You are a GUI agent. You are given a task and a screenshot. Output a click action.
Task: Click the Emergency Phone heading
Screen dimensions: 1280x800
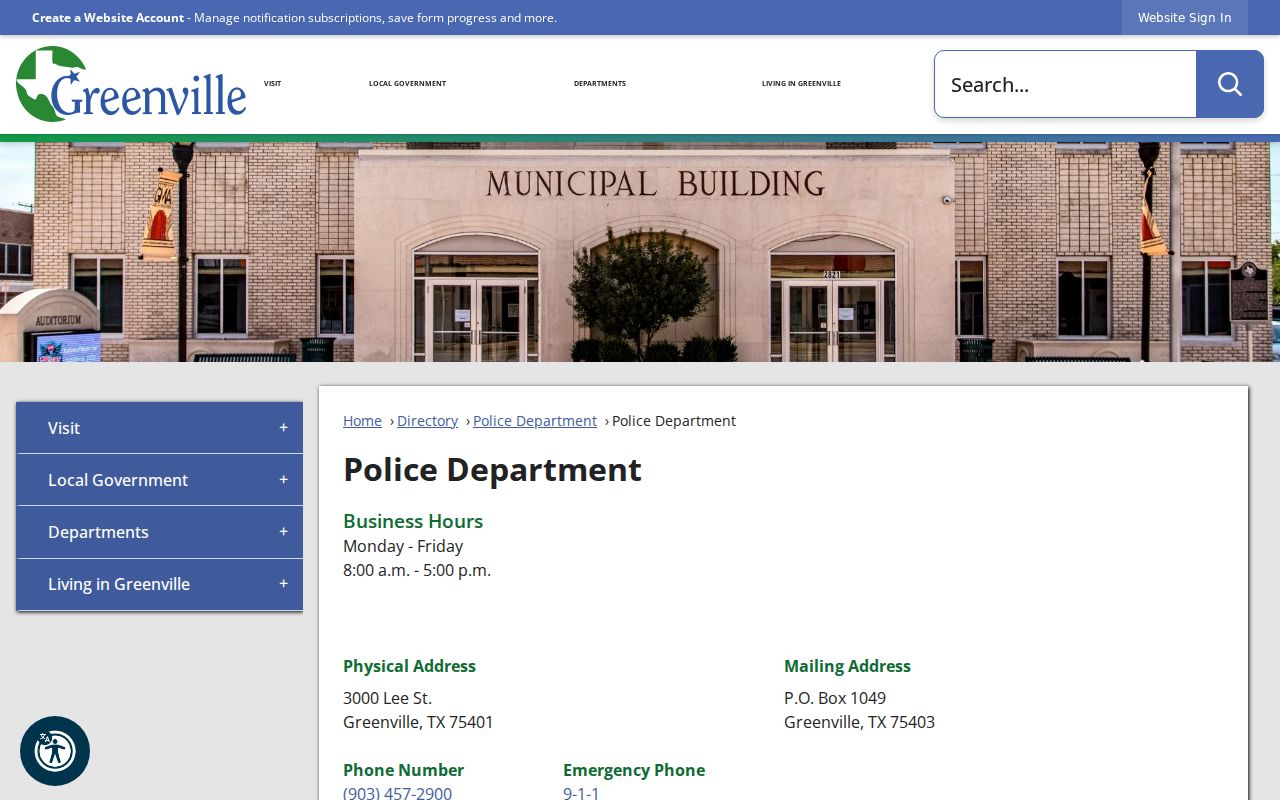[x=634, y=770]
